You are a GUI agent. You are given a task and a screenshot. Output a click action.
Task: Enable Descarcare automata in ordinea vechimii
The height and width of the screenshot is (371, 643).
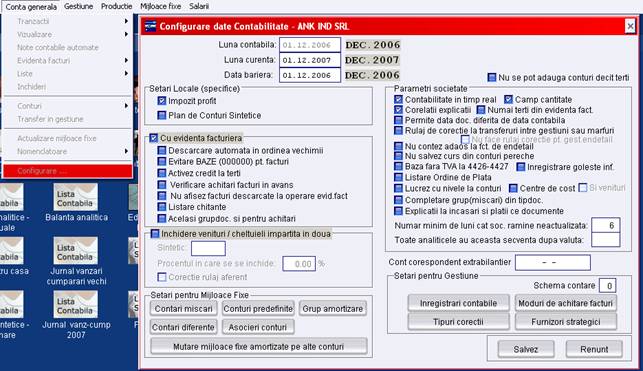pos(162,150)
